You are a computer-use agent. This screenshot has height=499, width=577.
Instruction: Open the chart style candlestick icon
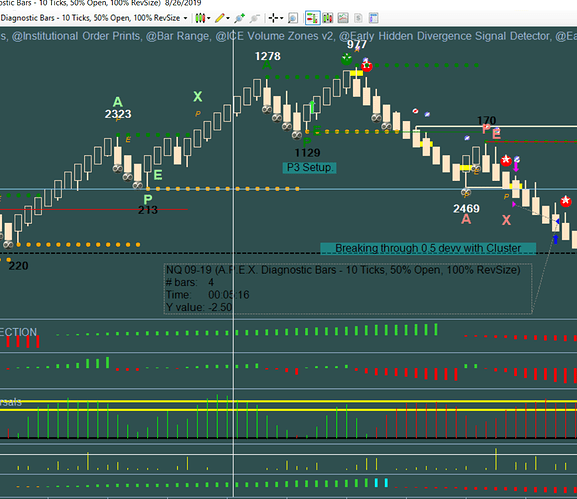point(200,18)
